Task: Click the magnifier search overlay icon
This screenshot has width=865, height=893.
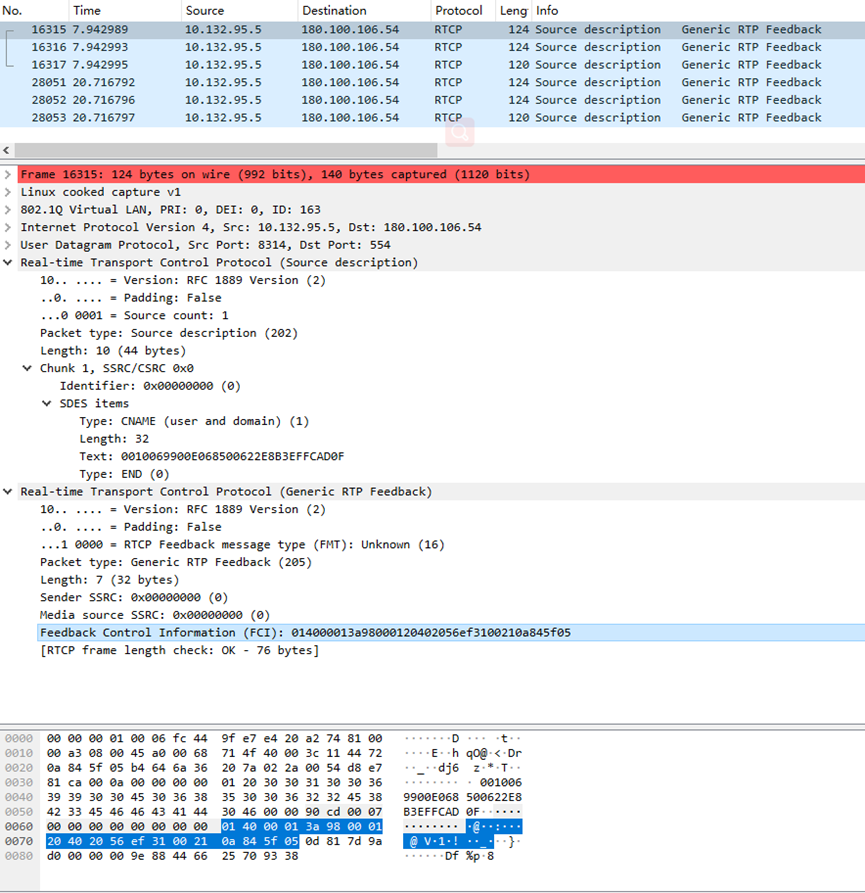Action: coord(460,132)
